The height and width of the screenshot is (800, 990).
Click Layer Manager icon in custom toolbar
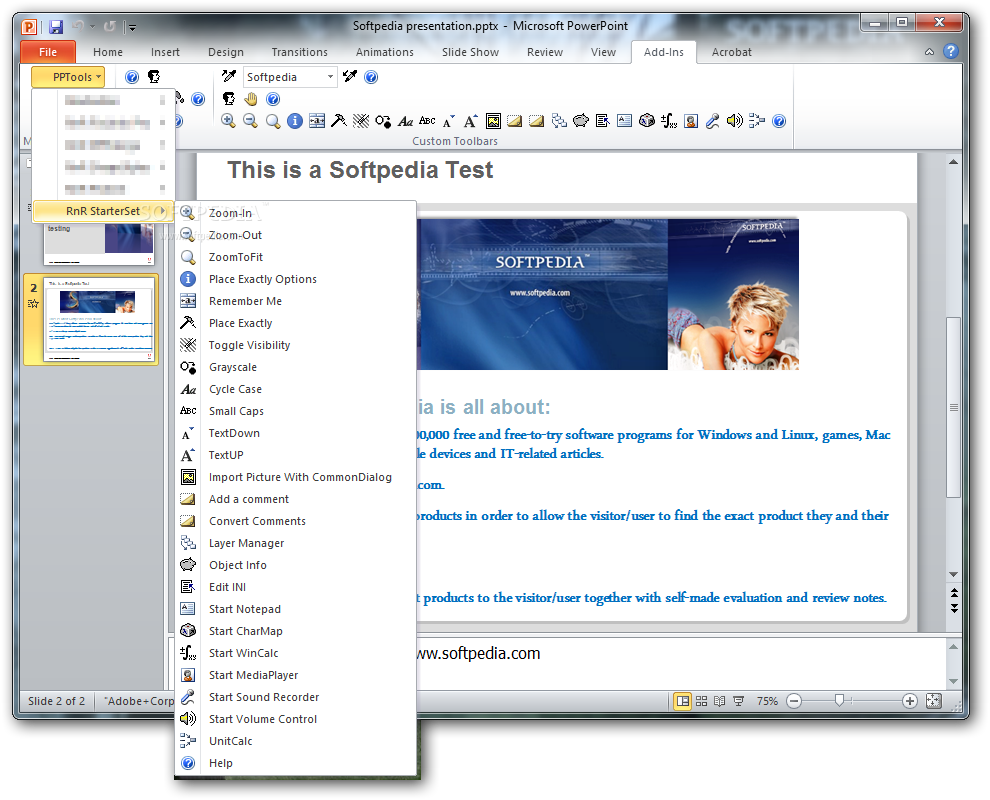(559, 121)
